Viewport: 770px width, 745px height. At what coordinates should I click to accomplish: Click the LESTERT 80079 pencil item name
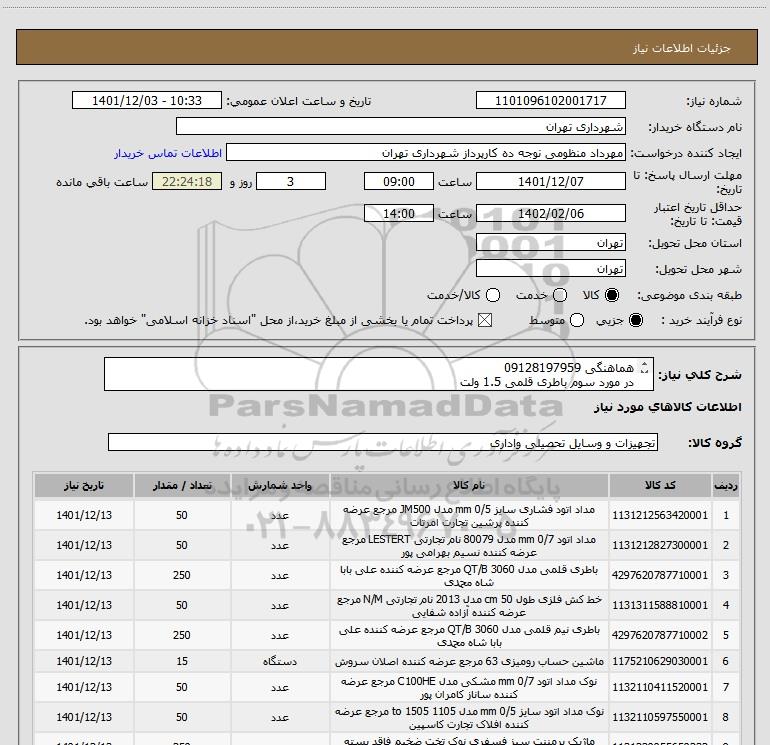pyautogui.click(x=469, y=546)
